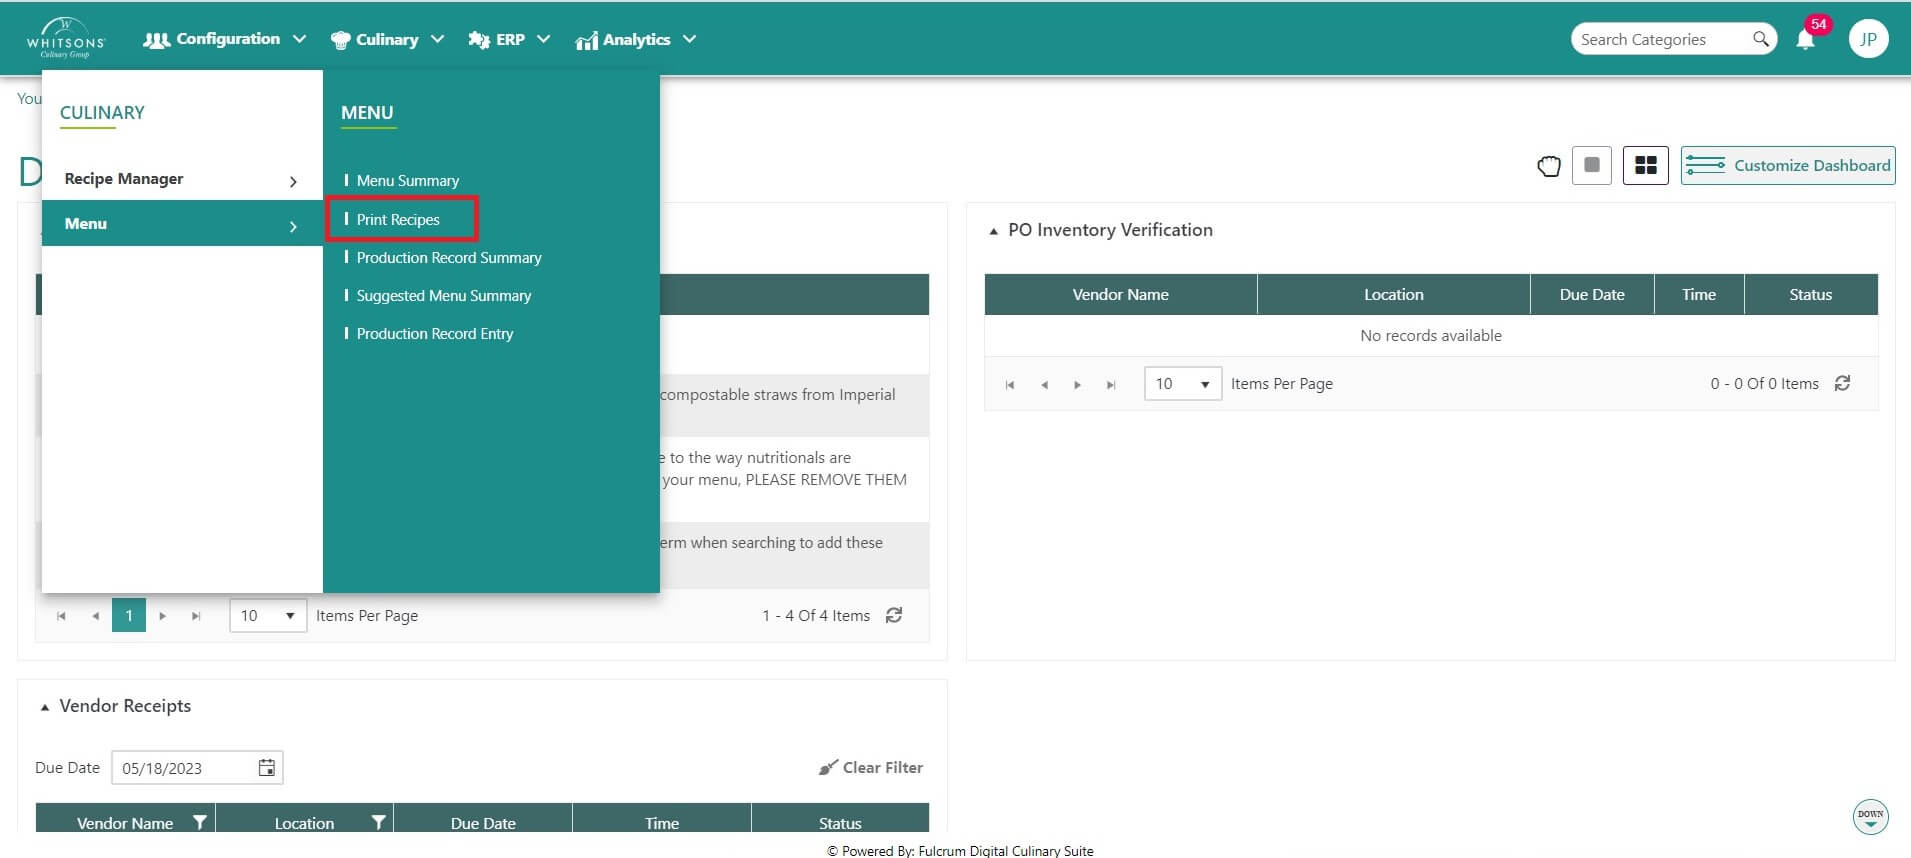Open Production Record Summary
Screen dimensions: 1911x858
[448, 257]
